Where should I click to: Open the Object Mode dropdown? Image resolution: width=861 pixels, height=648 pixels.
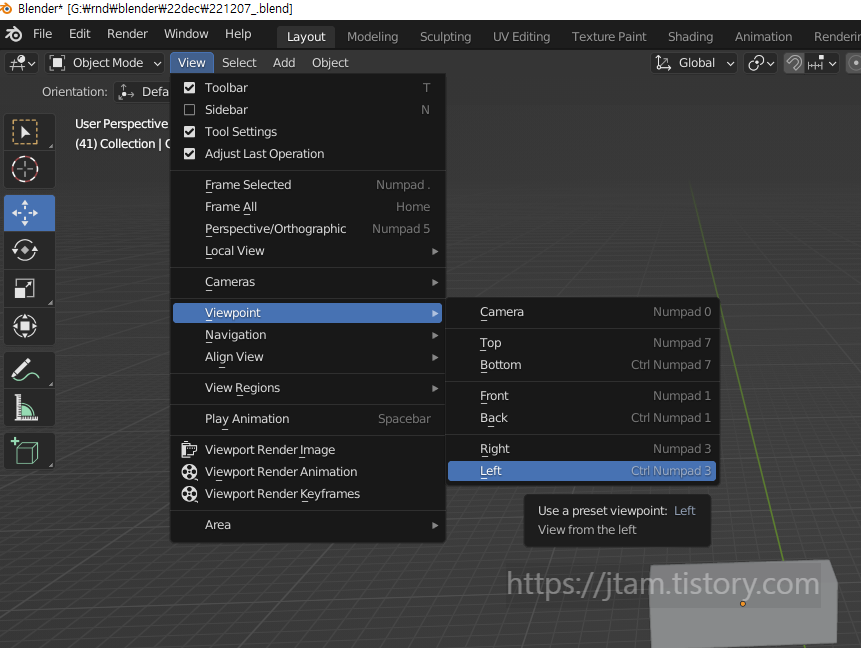(105, 63)
